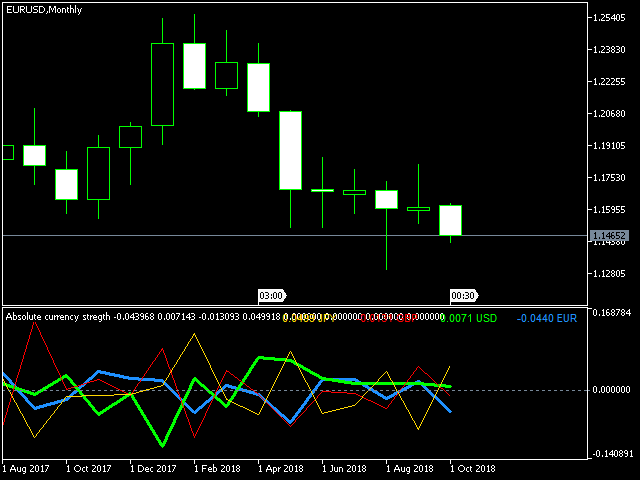Click the green 0.0071 USD strength label
This screenshot has height=480, width=640.
click(468, 318)
